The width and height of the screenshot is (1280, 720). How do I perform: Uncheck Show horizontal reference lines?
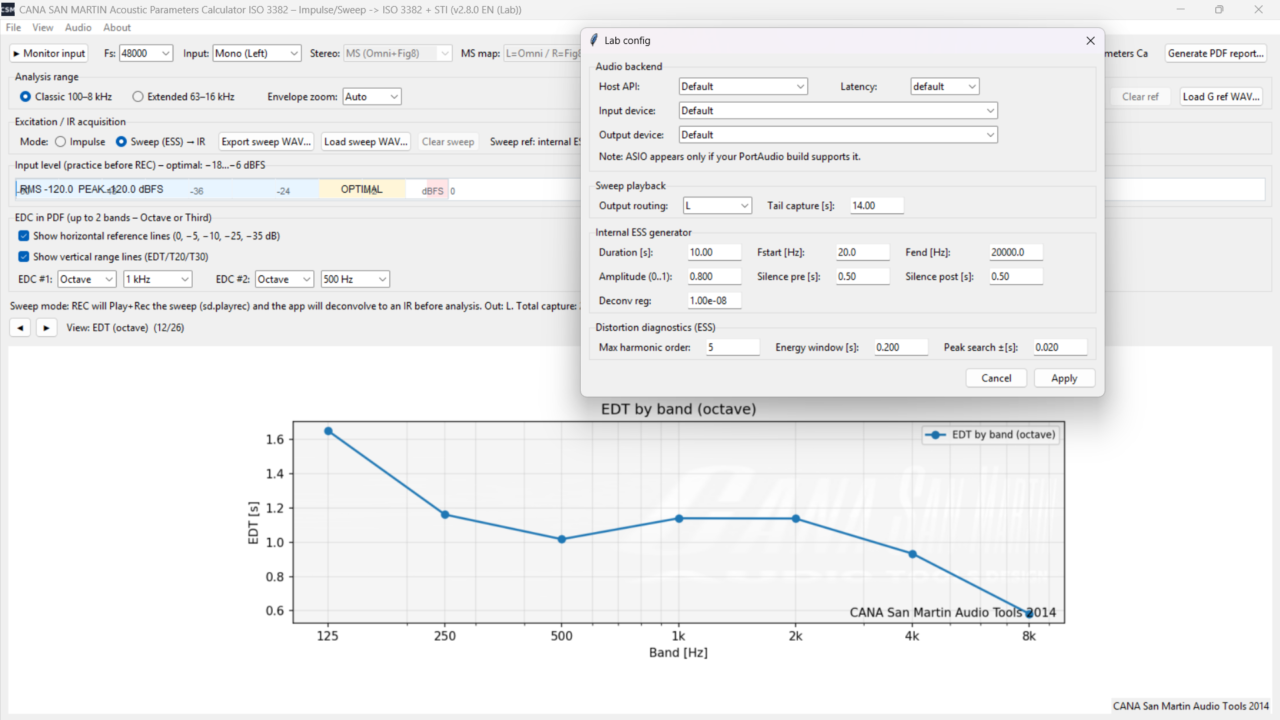pyautogui.click(x=24, y=236)
